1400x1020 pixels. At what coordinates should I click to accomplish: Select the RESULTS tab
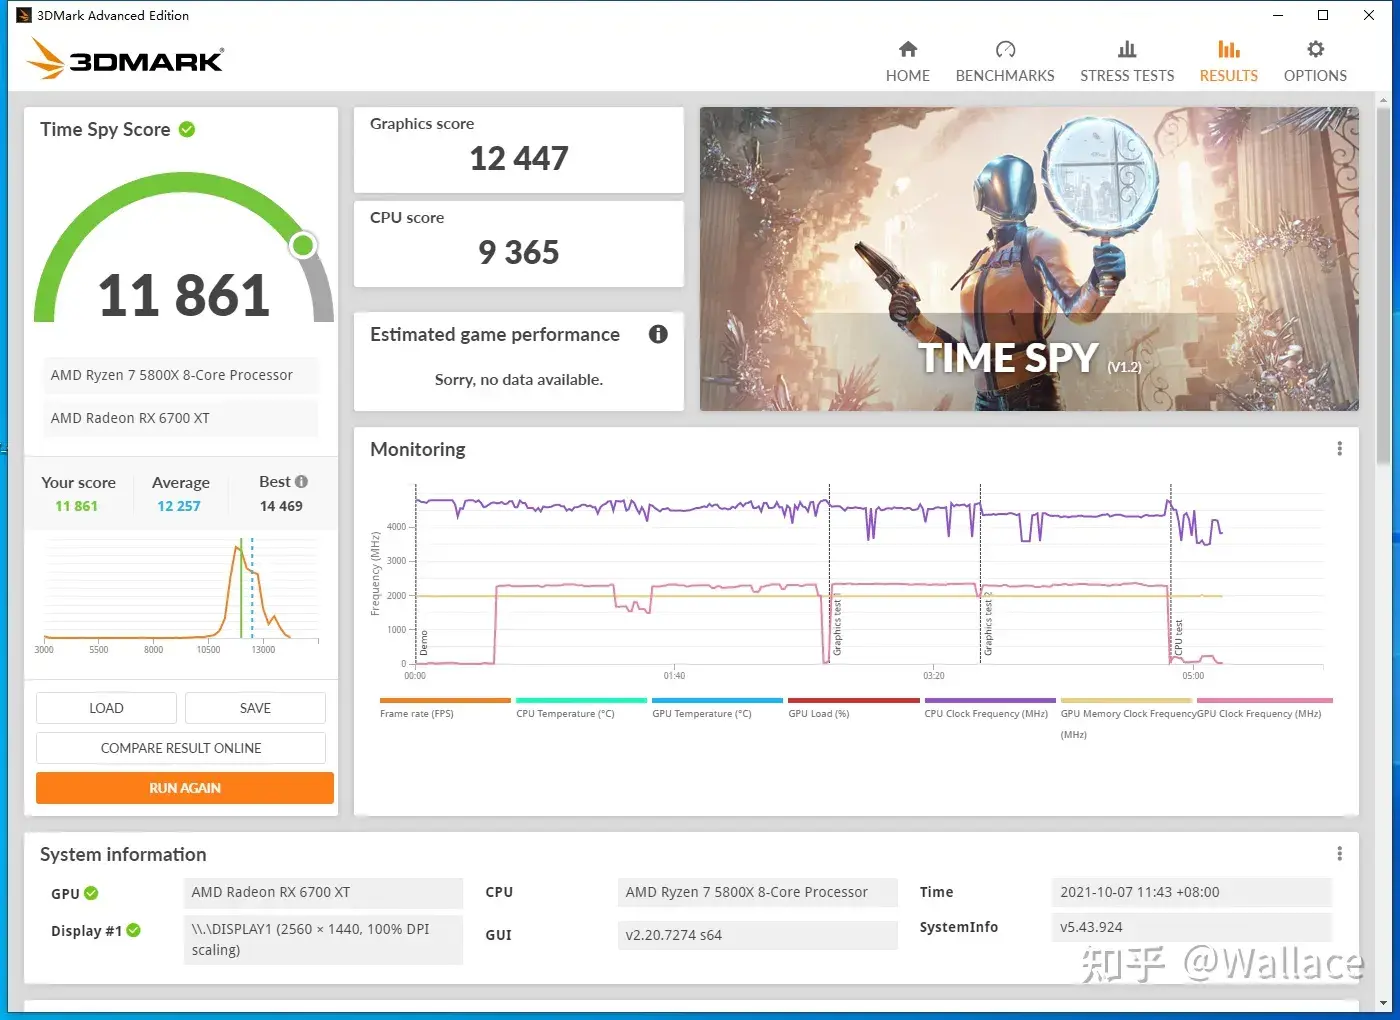[x=1228, y=62]
